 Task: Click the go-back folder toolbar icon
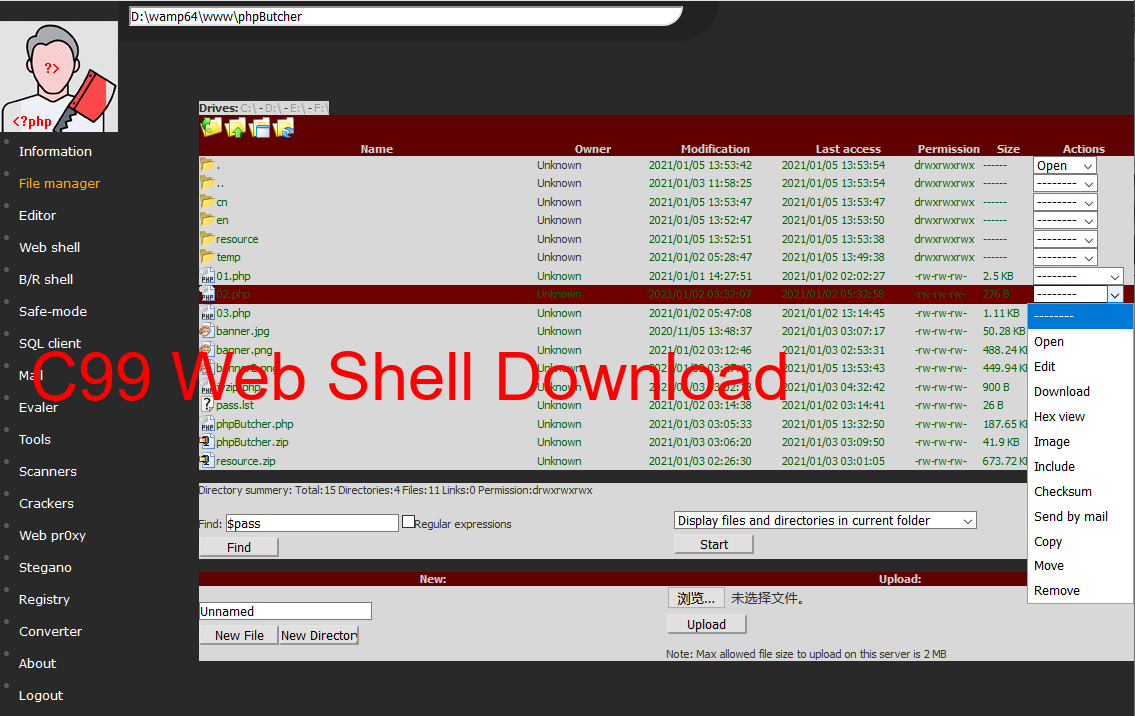[211, 127]
